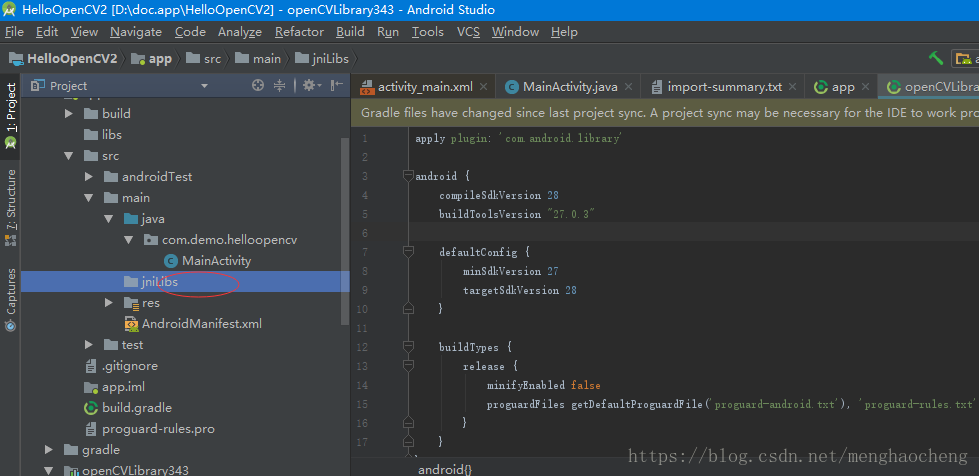Open the VCS menu
Image resolution: width=979 pixels, height=476 pixels.
click(468, 32)
